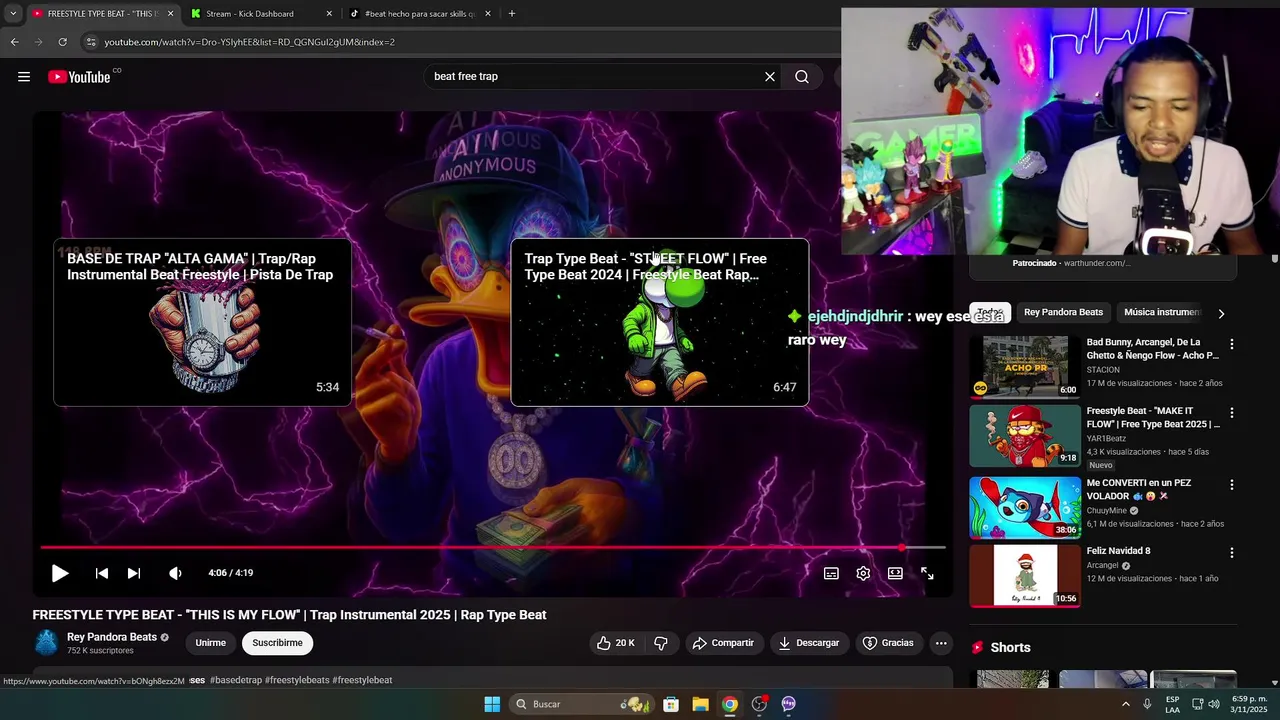
Task: Enter full screen mode
Action: [927, 573]
